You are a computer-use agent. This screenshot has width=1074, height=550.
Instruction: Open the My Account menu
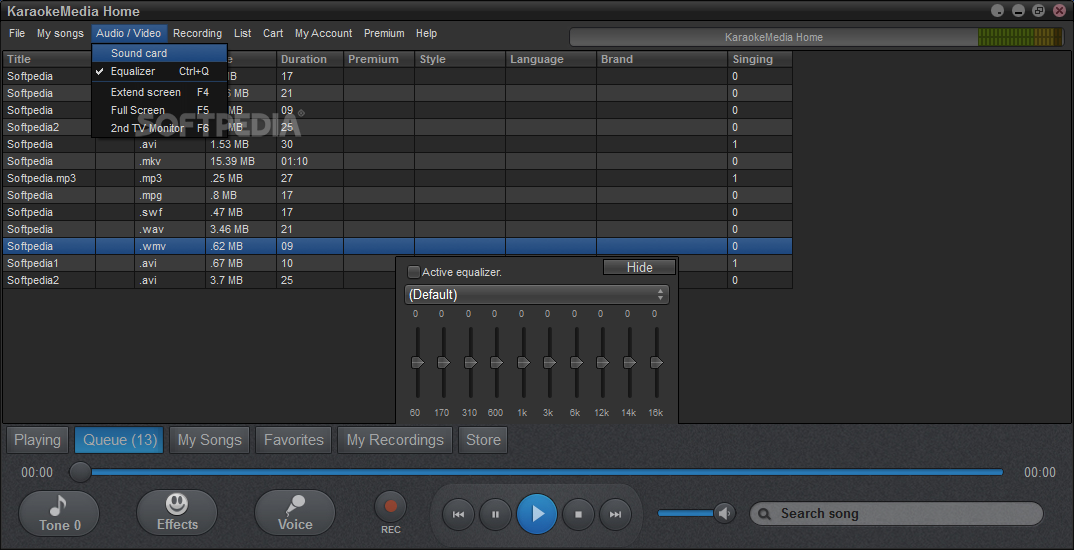click(323, 33)
